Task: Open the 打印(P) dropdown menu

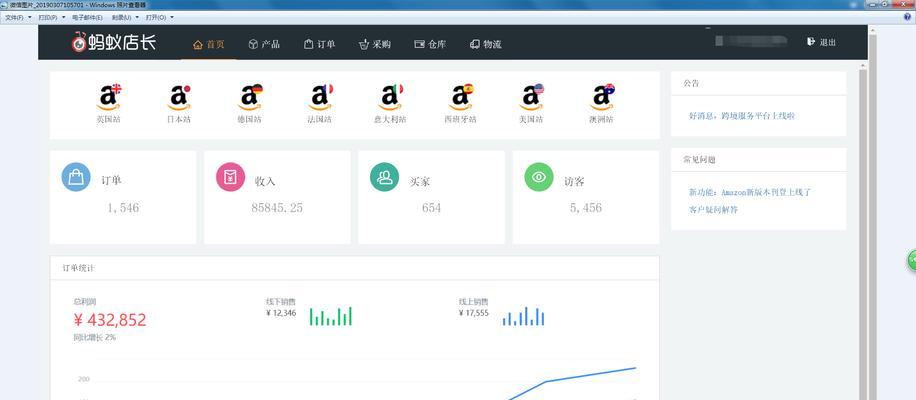Action: (51, 18)
